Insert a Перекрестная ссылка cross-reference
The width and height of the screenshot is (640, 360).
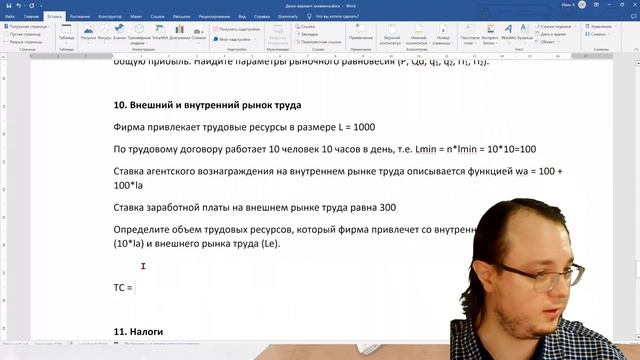(319, 42)
